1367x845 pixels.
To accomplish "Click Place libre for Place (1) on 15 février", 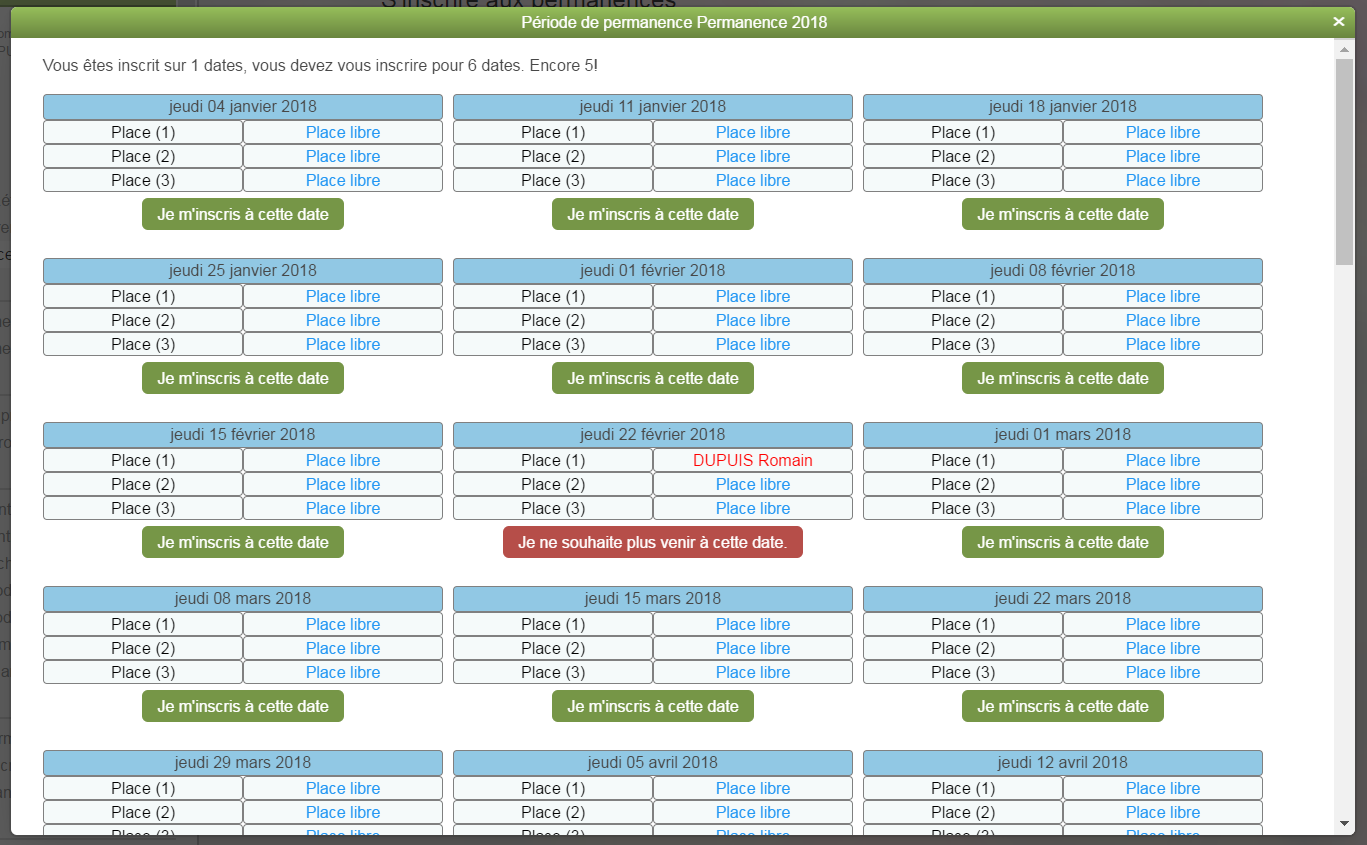I will (343, 460).
